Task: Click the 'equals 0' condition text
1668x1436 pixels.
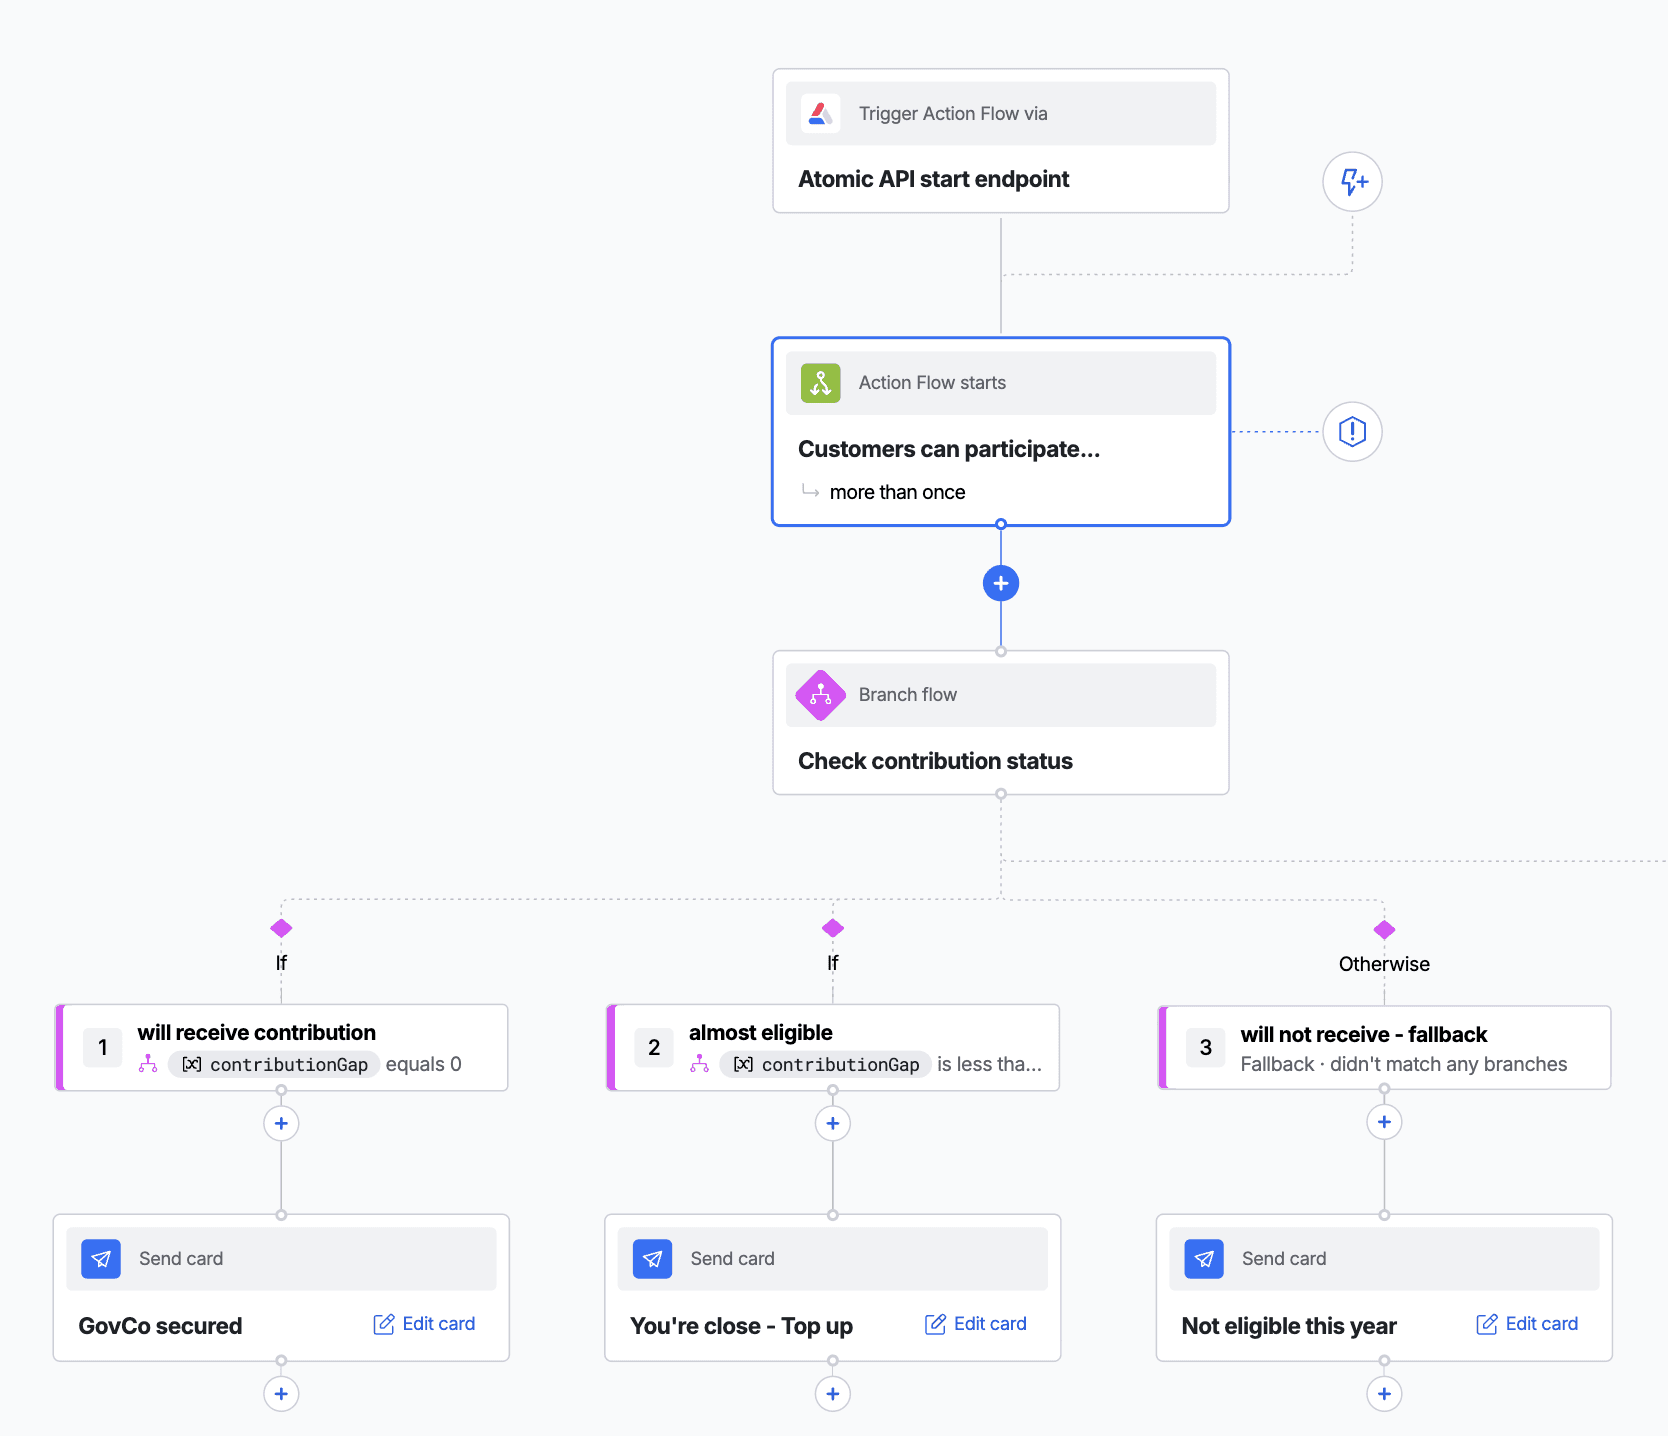Action: click(424, 1064)
